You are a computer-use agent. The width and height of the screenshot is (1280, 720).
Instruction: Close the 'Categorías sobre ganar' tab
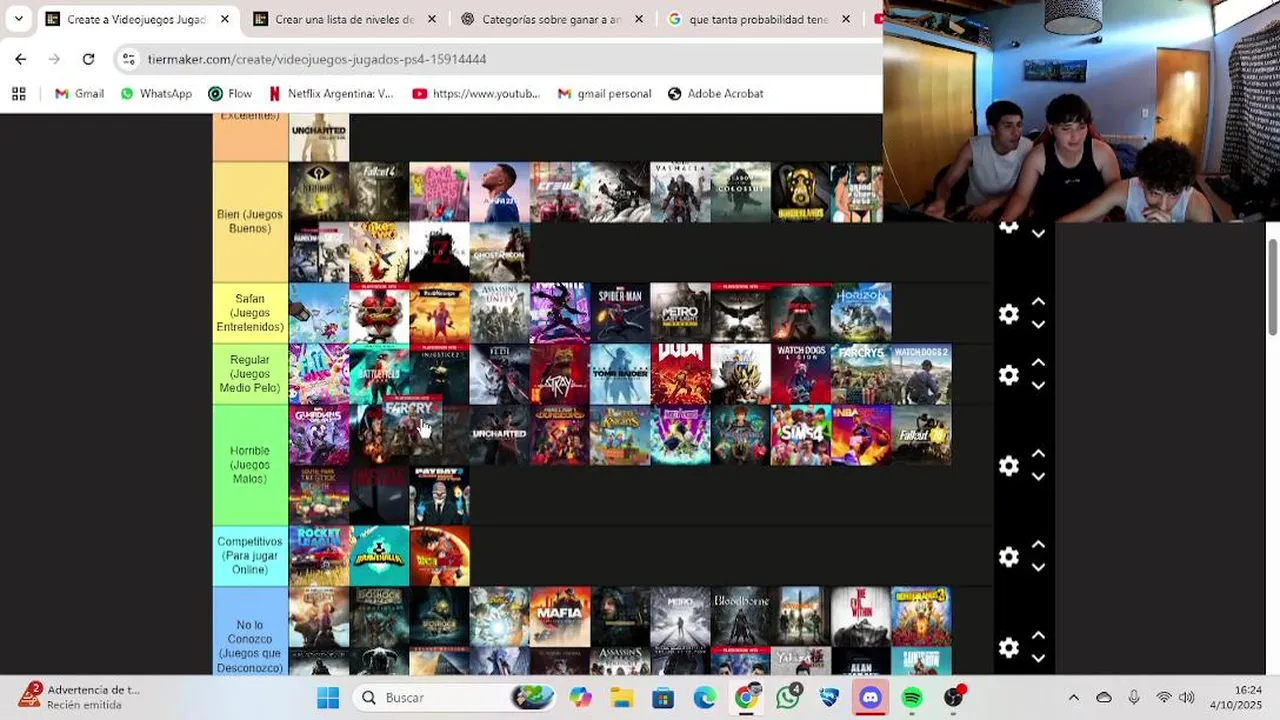tap(639, 19)
